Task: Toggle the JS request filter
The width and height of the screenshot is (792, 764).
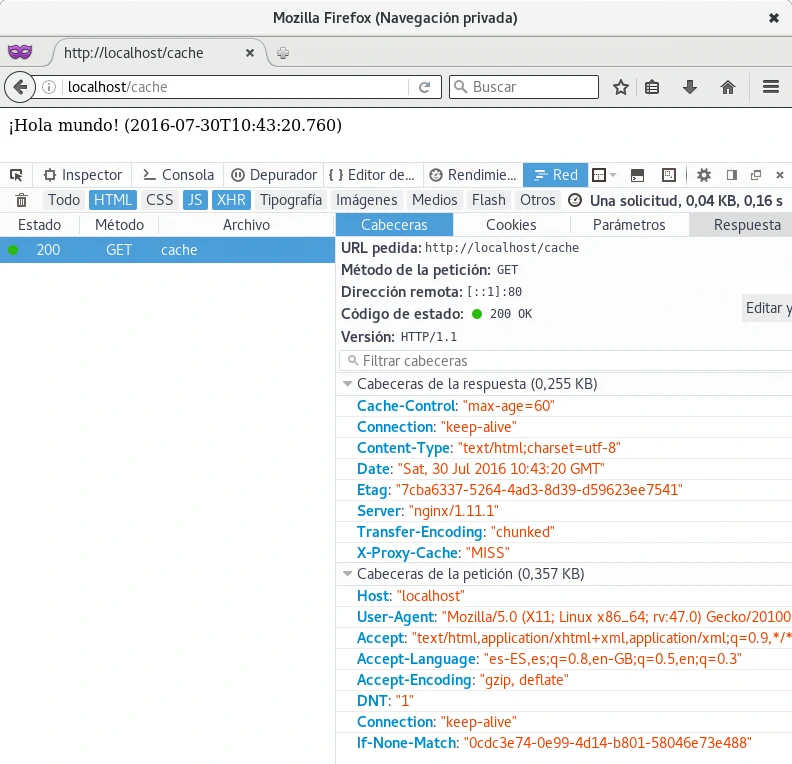Action: [x=194, y=200]
